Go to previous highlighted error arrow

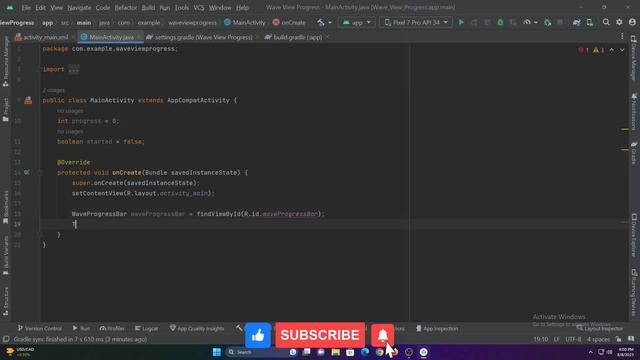coord(611,50)
